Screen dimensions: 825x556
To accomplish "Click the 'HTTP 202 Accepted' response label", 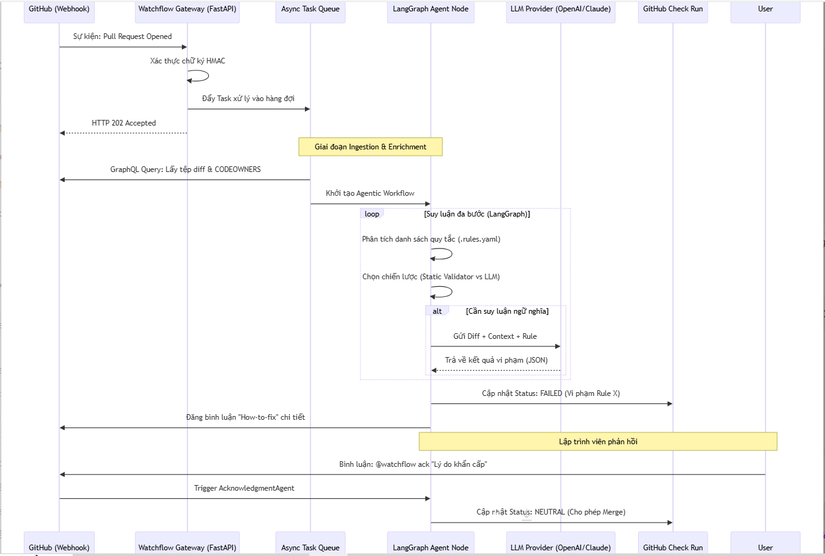I will 124,123.
